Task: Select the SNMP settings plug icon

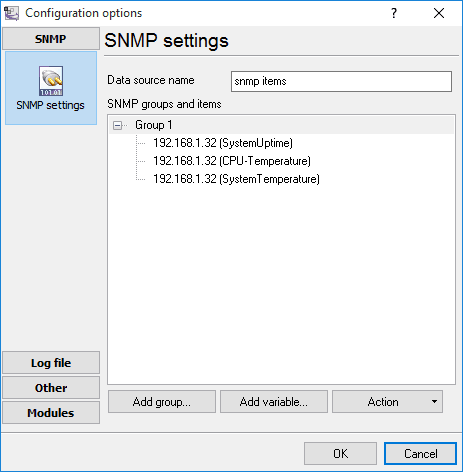Action: click(x=51, y=81)
